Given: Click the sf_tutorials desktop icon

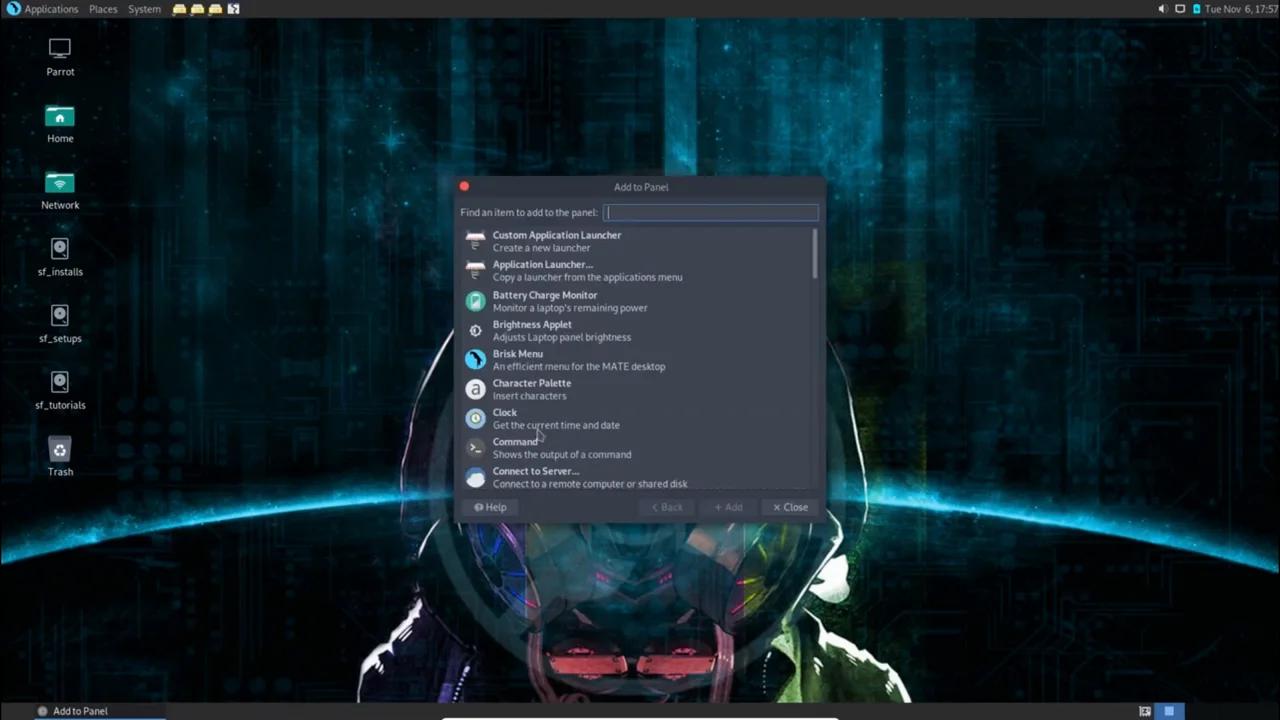Looking at the screenshot, I should [x=60, y=382].
